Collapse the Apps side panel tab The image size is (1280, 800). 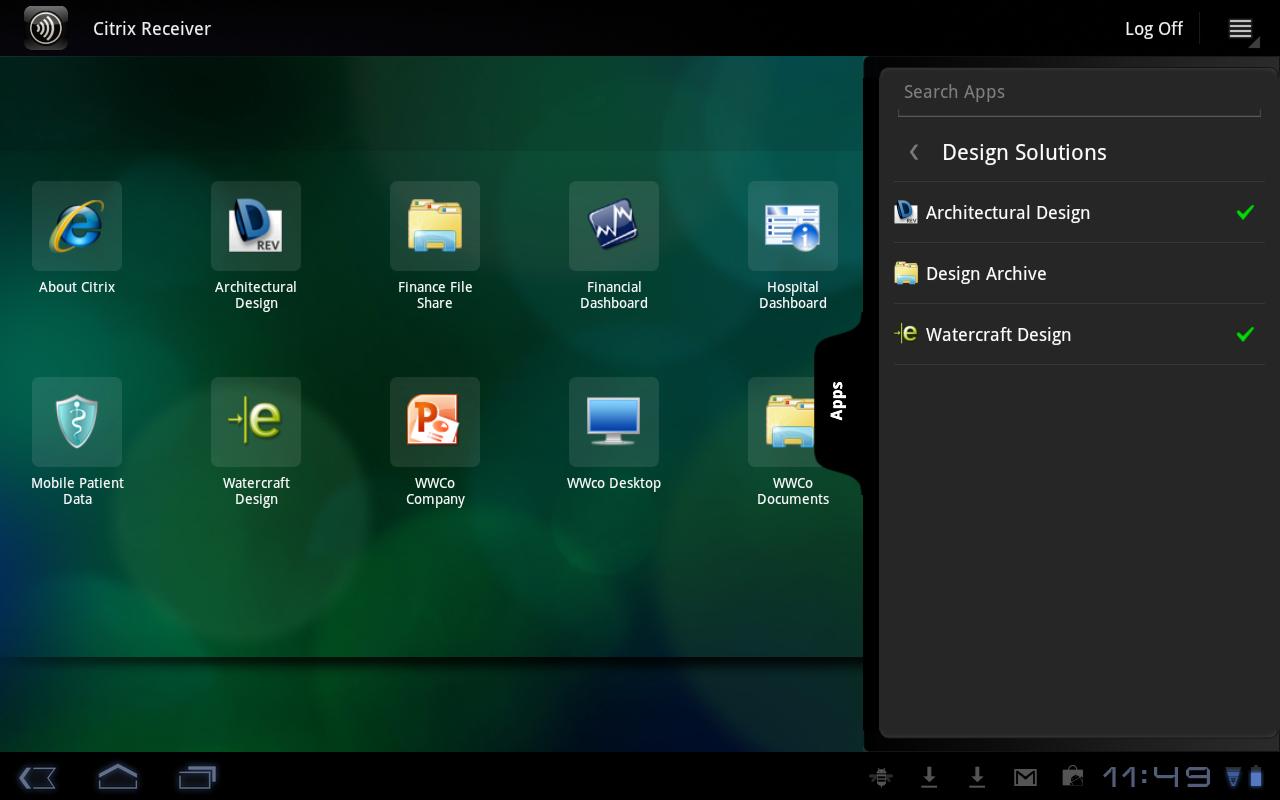point(838,401)
